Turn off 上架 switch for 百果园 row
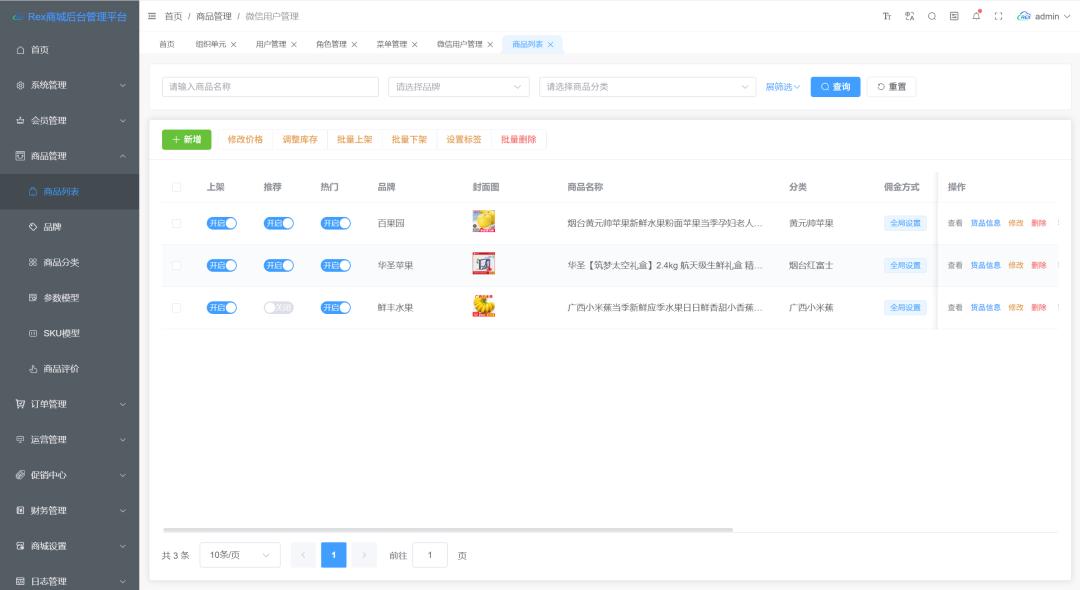This screenshot has height=590, width=1080. (x=222, y=223)
